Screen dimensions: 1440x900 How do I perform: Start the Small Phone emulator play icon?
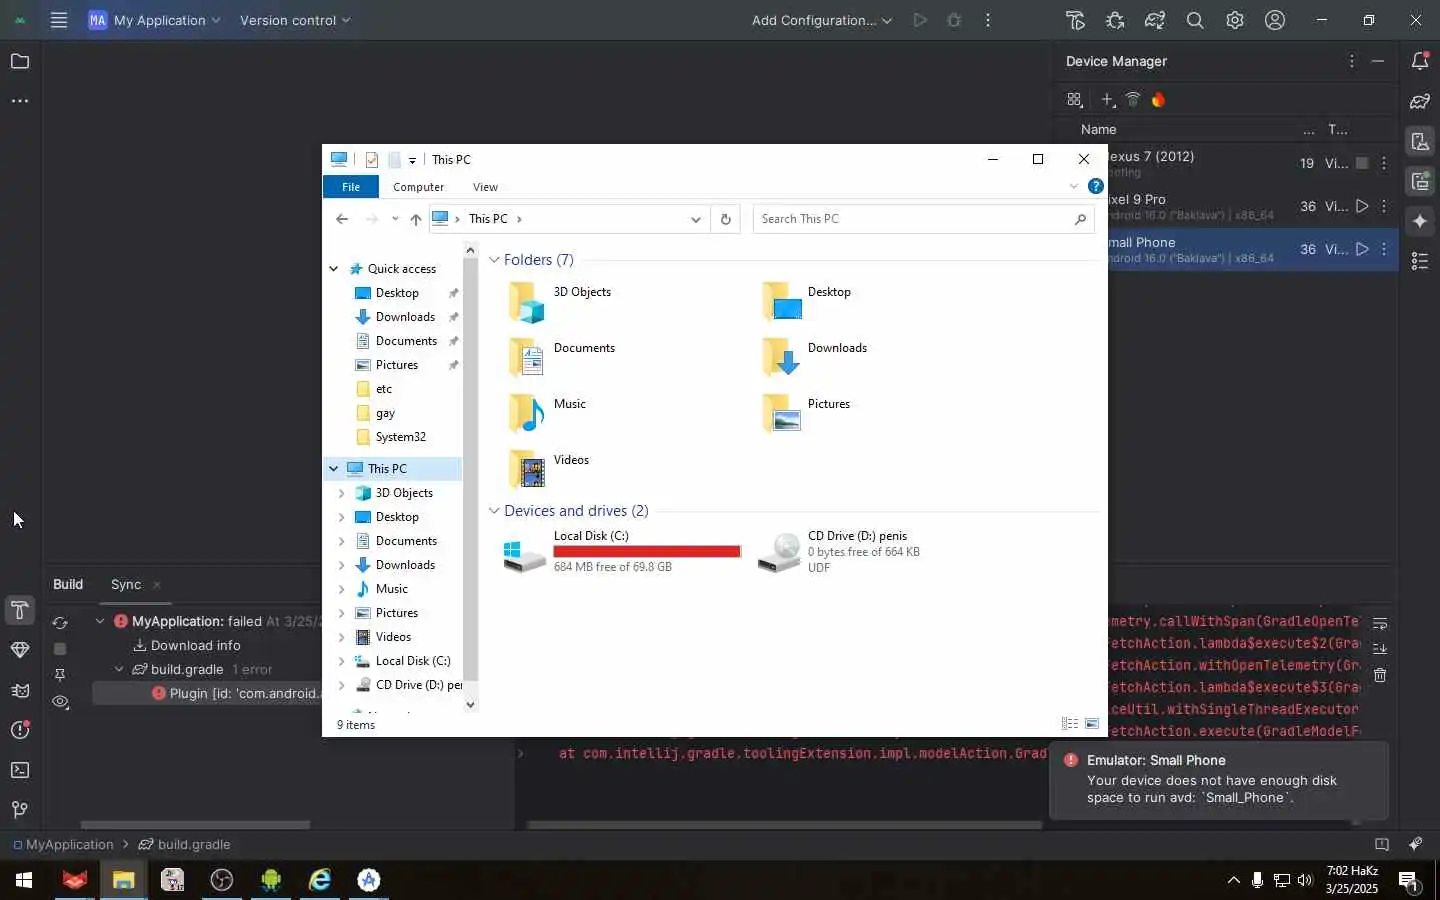[1362, 249]
